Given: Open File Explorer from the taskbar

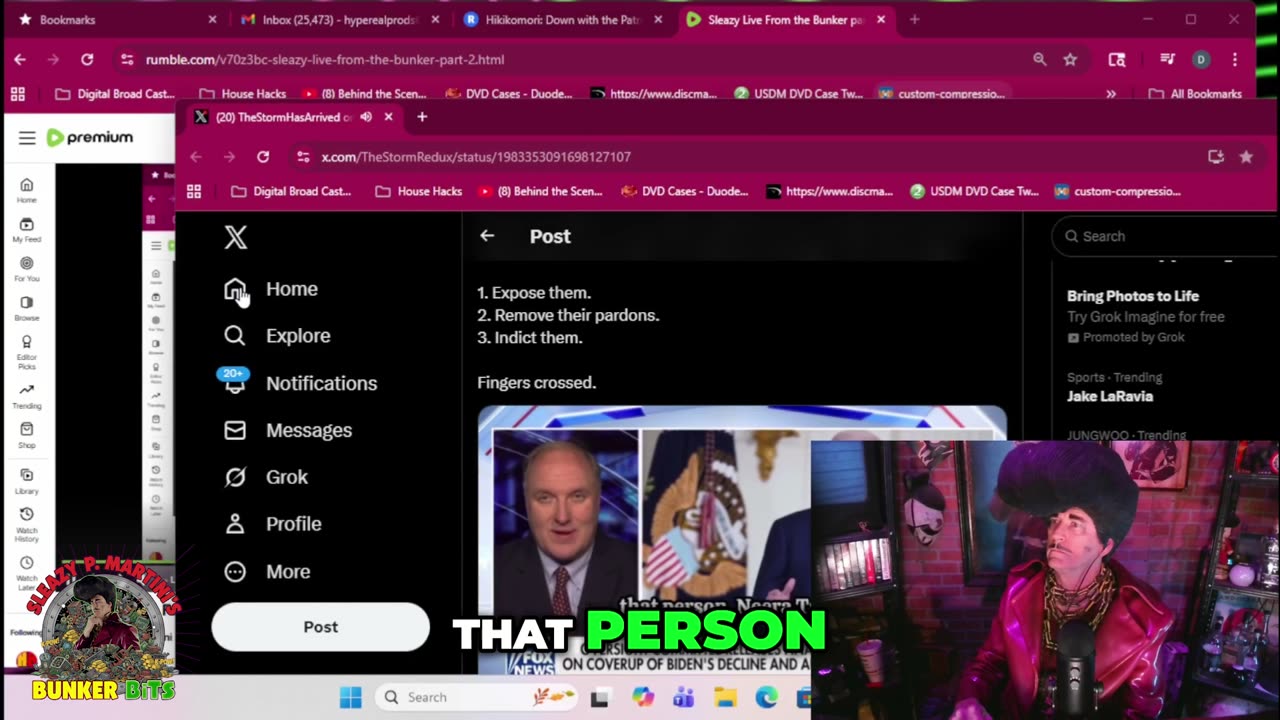Looking at the screenshot, I should pyautogui.click(x=725, y=697).
